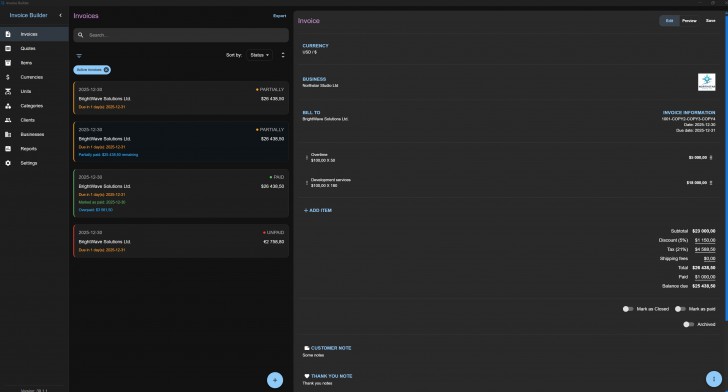Toggle the Archived switch

tap(689, 324)
